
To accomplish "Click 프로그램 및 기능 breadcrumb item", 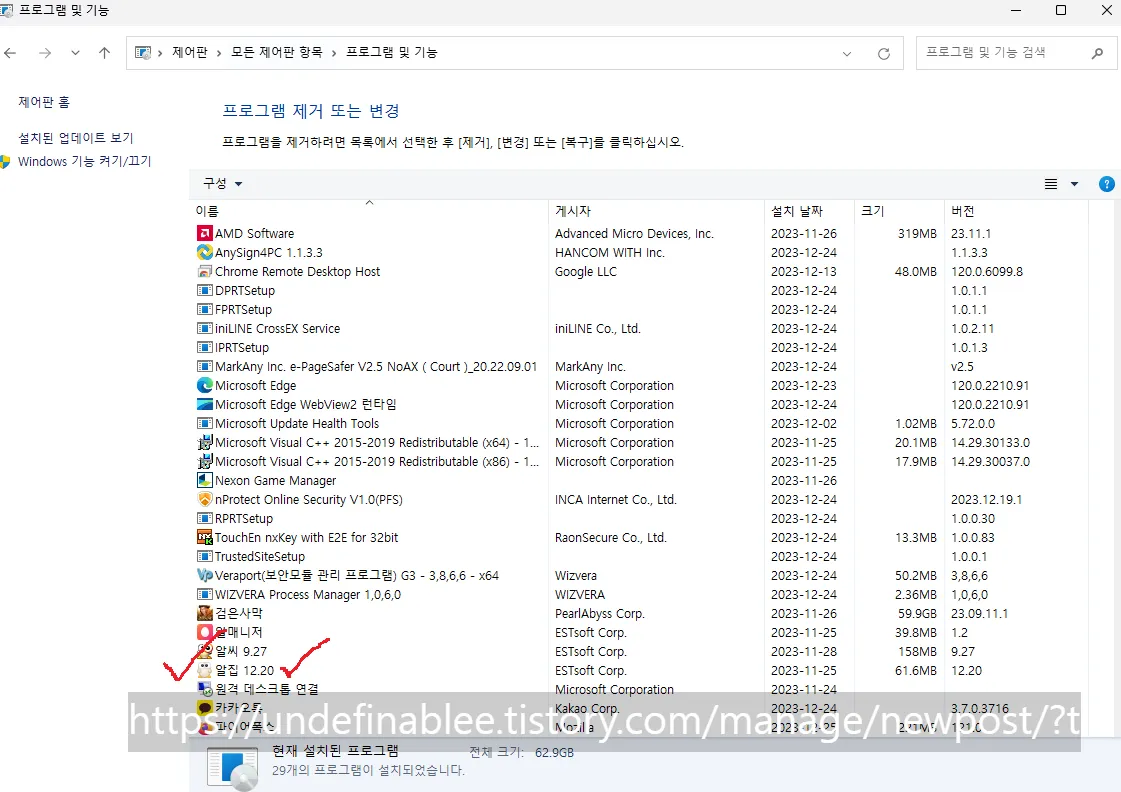I will tap(392, 52).
